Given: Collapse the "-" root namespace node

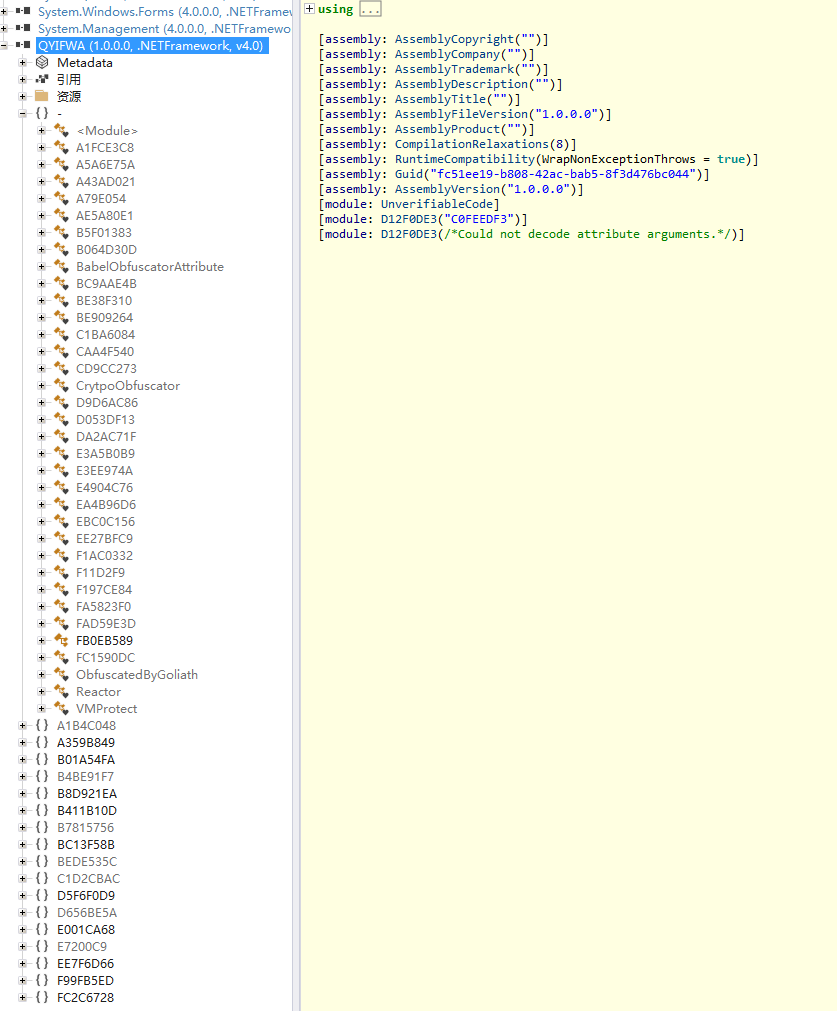Looking at the screenshot, I should [23, 114].
